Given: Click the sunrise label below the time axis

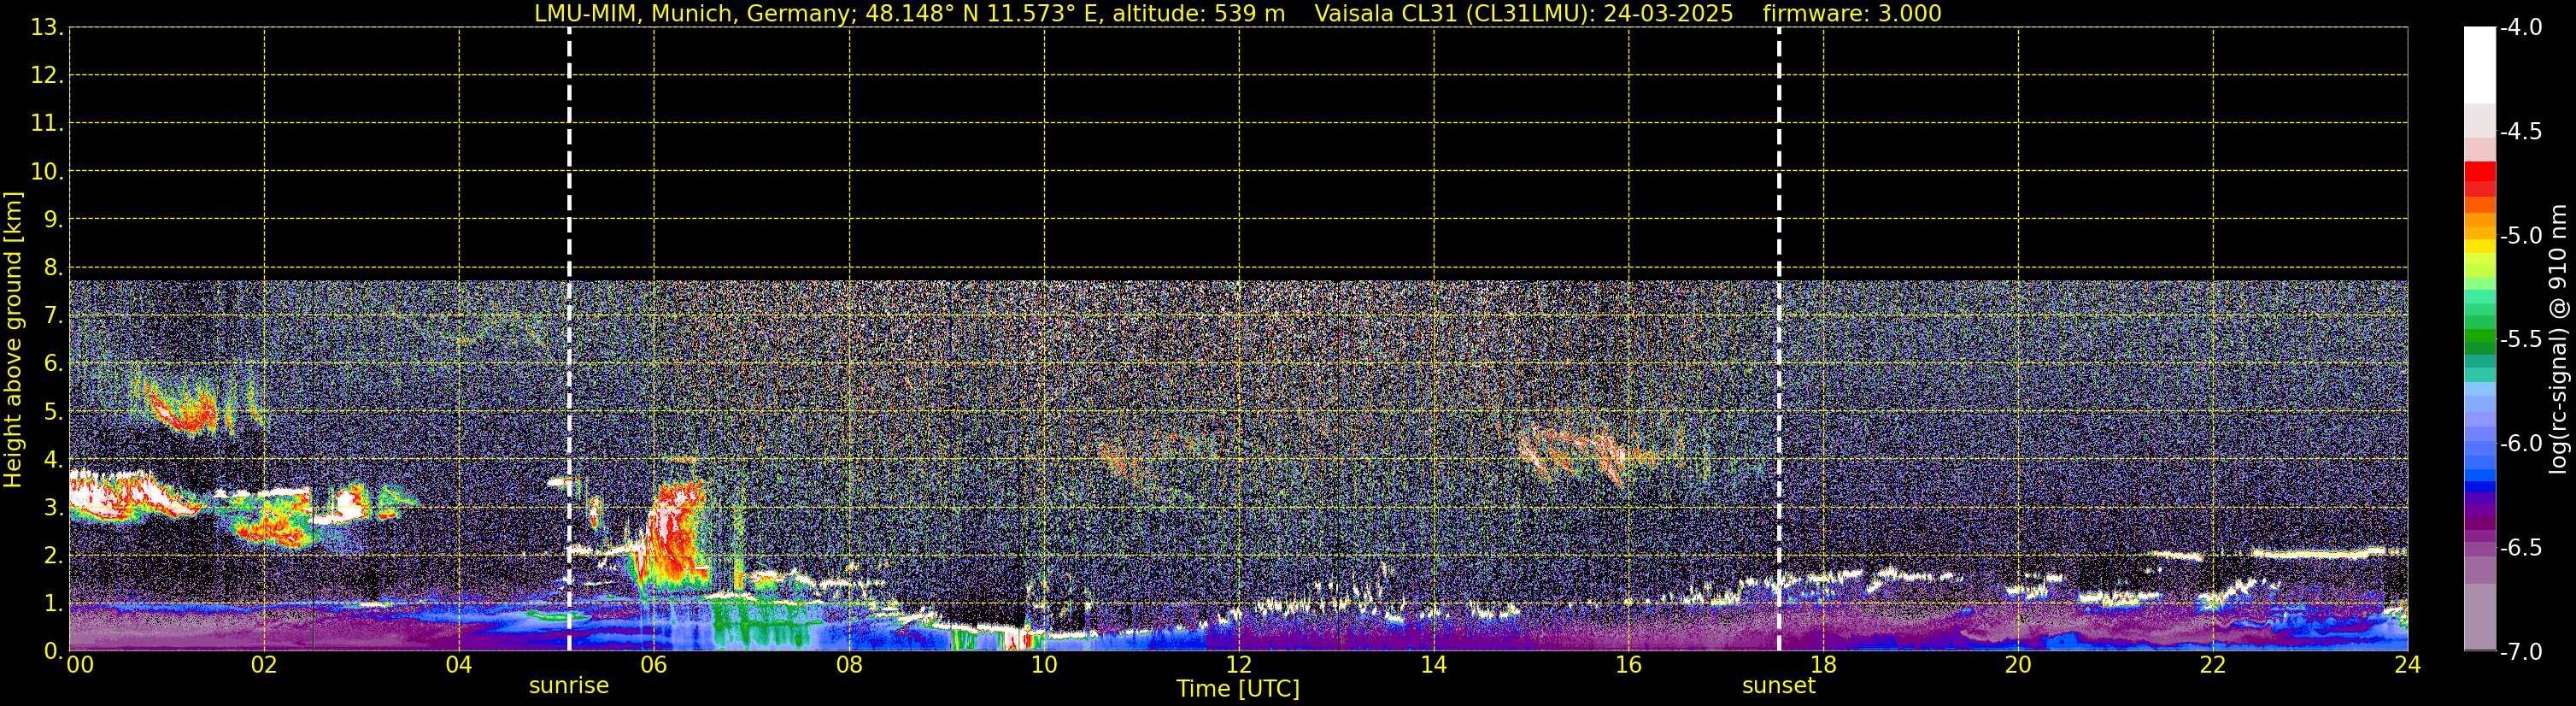Looking at the screenshot, I should point(568,686).
